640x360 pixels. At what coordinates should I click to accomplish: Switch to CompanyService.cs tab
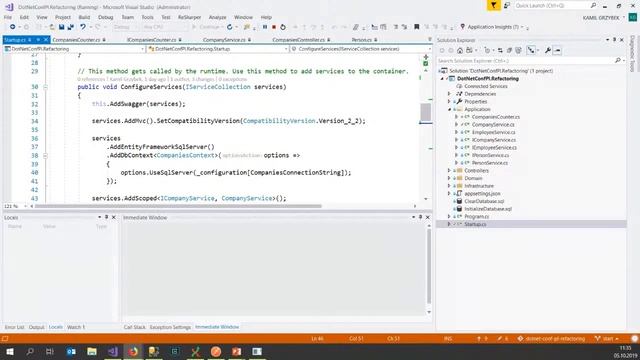tap(227, 40)
